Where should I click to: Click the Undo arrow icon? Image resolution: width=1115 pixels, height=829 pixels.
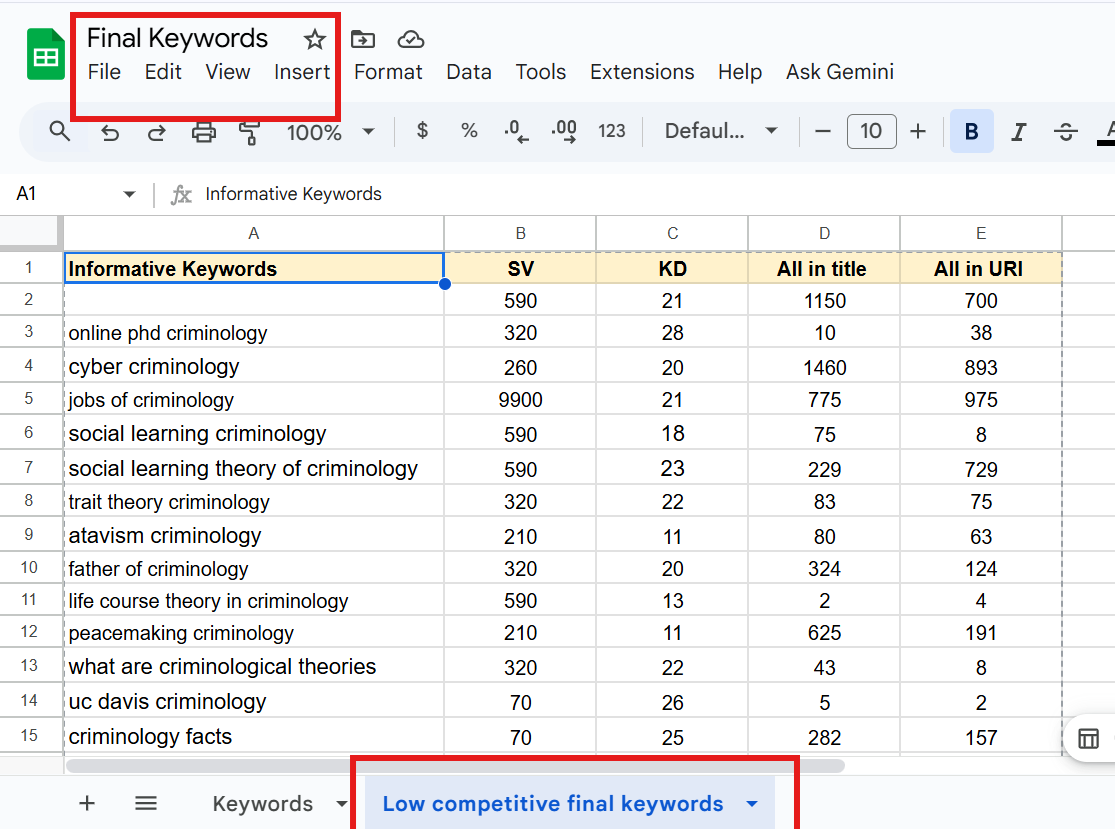(x=110, y=132)
